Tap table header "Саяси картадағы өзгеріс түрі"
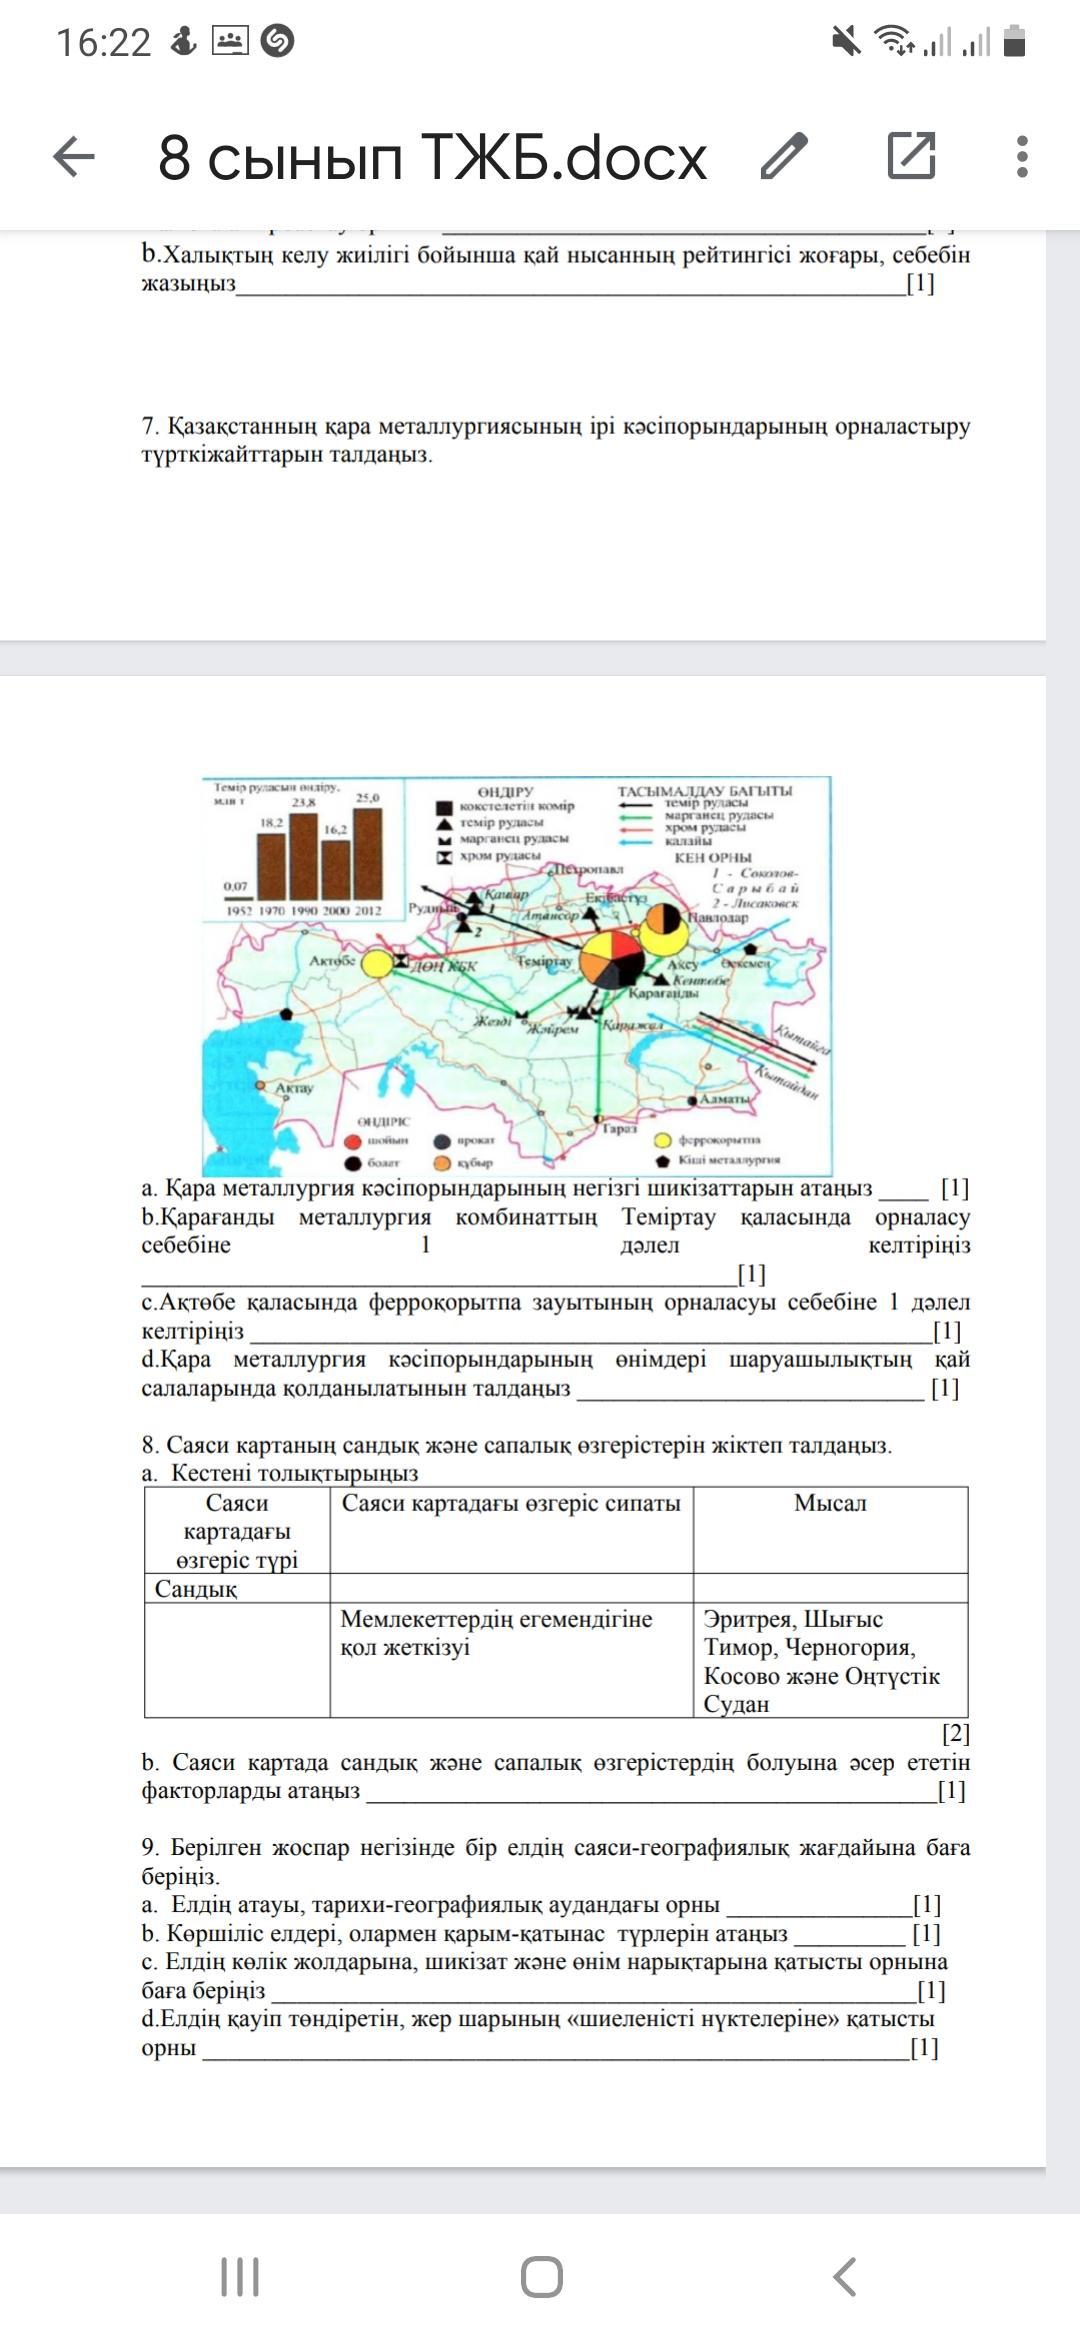The width and height of the screenshot is (1080, 2340). (x=237, y=1531)
